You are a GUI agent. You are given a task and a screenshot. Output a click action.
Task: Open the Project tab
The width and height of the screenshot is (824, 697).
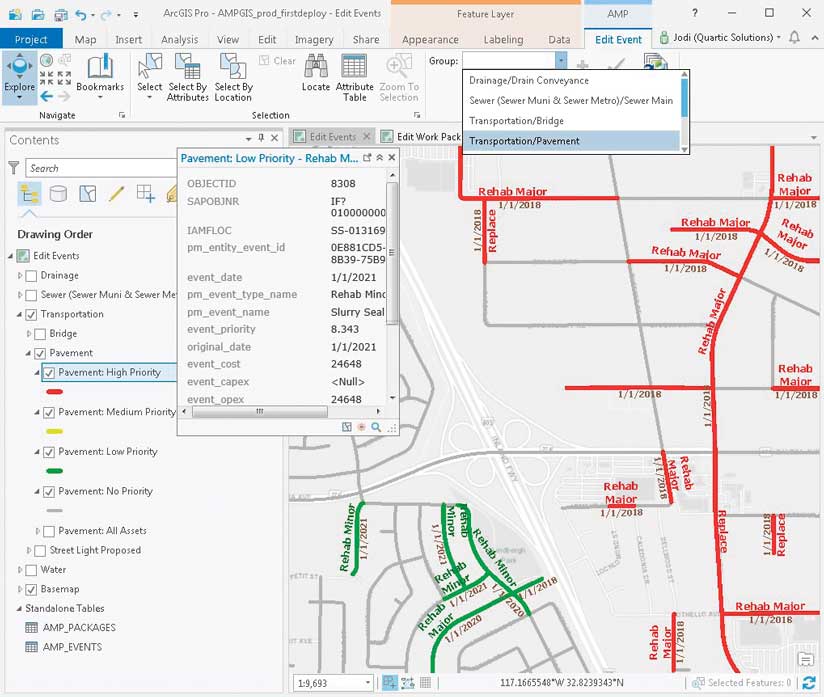tap(31, 39)
